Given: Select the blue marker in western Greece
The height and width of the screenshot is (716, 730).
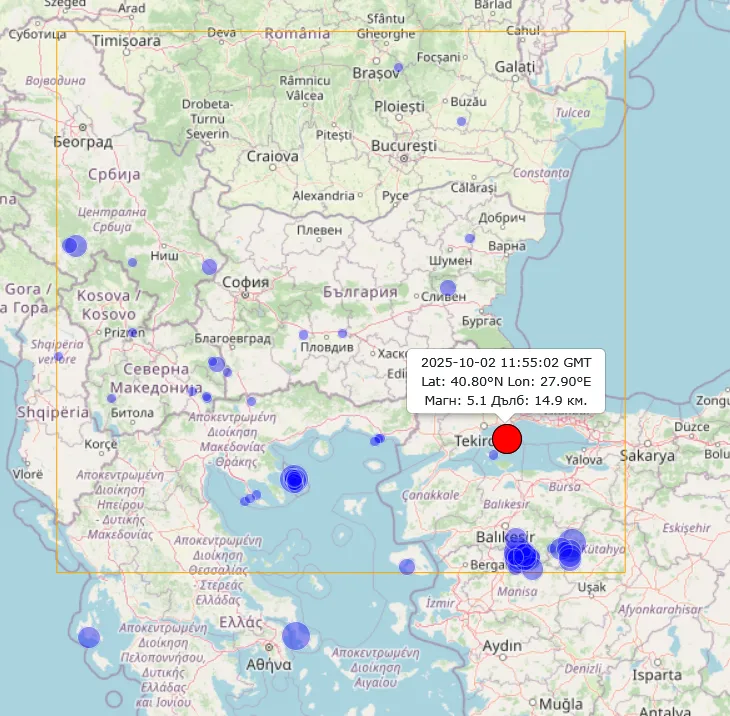Looking at the screenshot, I should tap(89, 637).
